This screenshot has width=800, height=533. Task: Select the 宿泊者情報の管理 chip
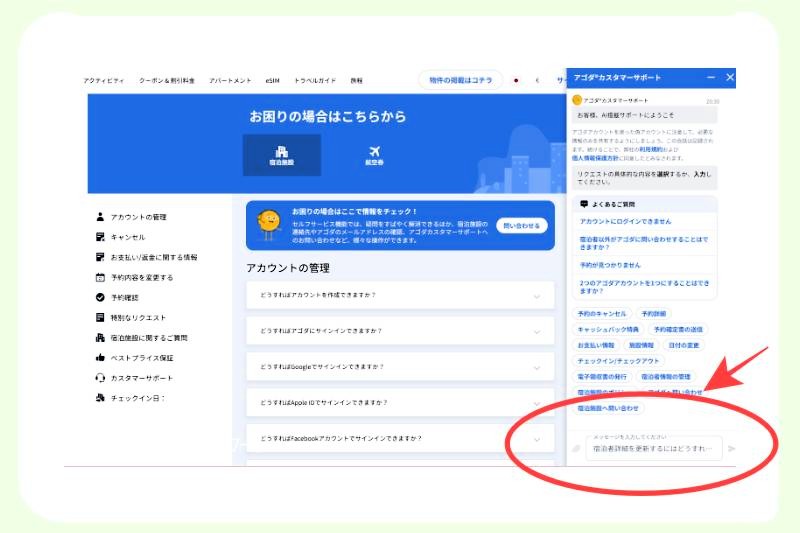pos(666,377)
